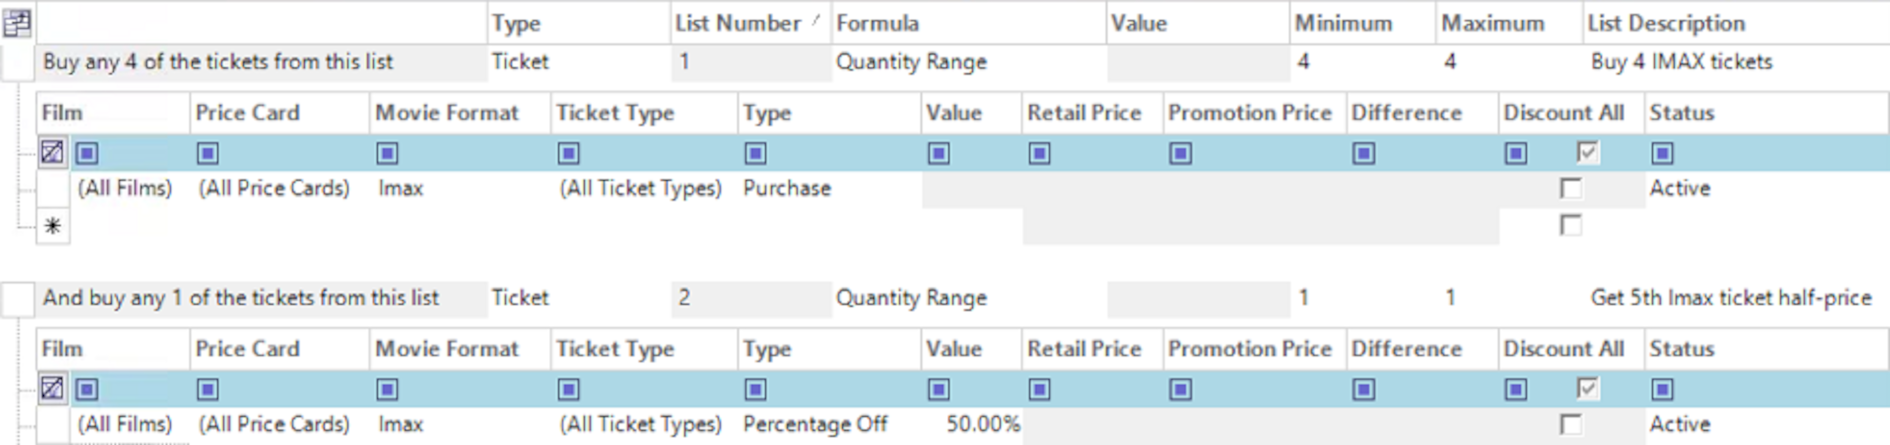The height and width of the screenshot is (445, 1890).
Task: Open Retail Price filter operator in list 1
Action: 1039,153
